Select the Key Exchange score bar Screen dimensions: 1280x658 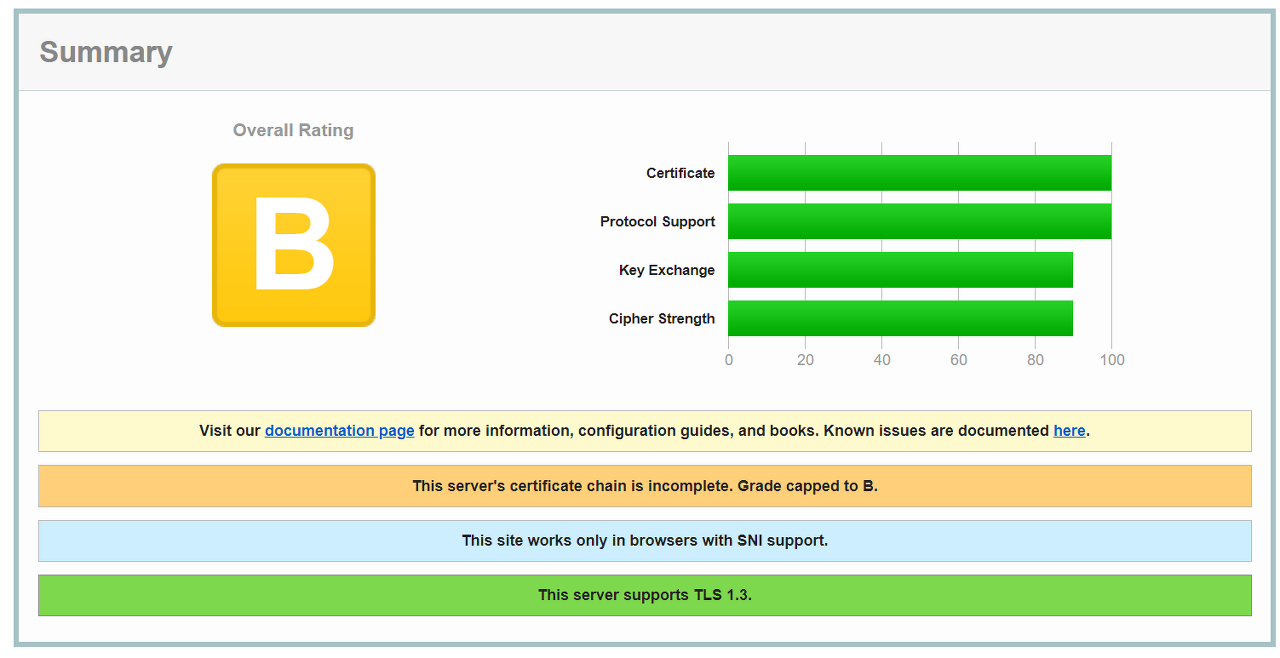[x=900, y=270]
